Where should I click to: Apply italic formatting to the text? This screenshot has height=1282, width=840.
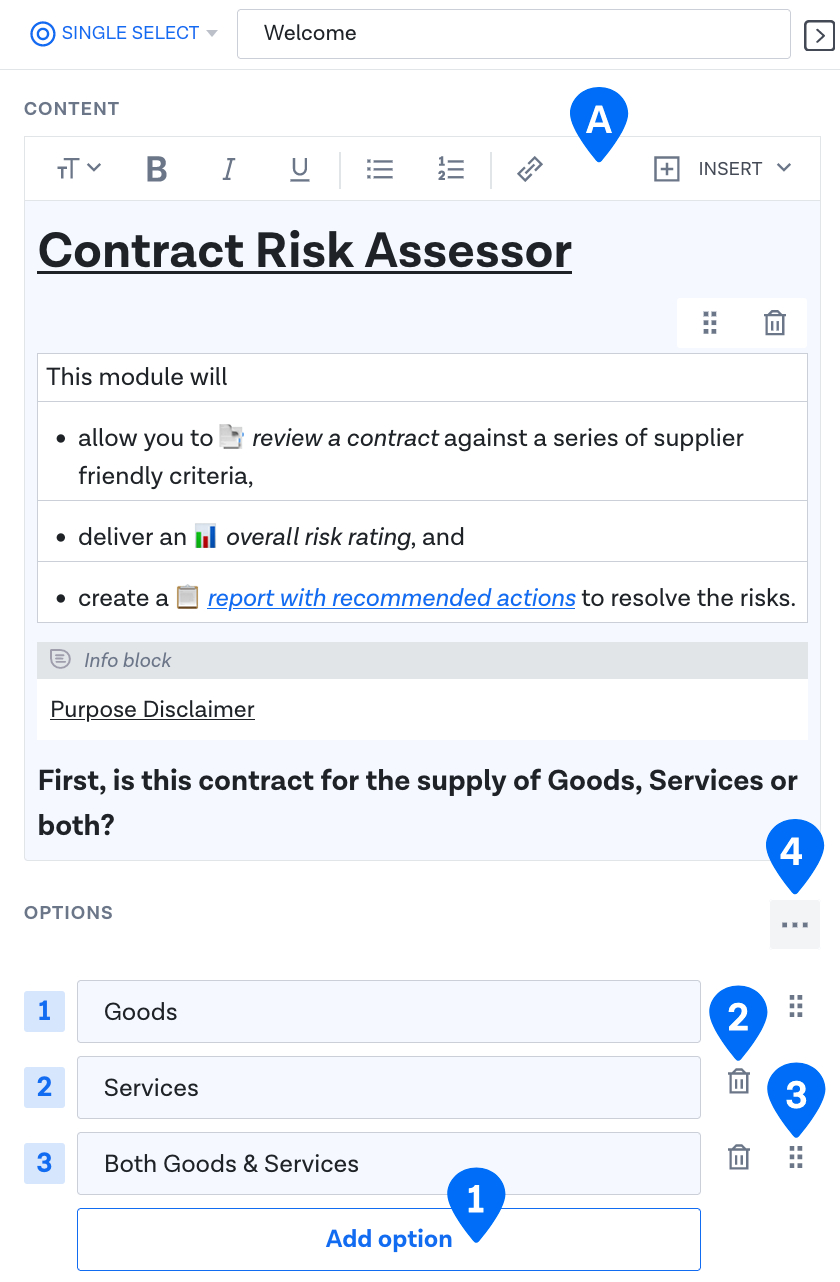tap(228, 169)
